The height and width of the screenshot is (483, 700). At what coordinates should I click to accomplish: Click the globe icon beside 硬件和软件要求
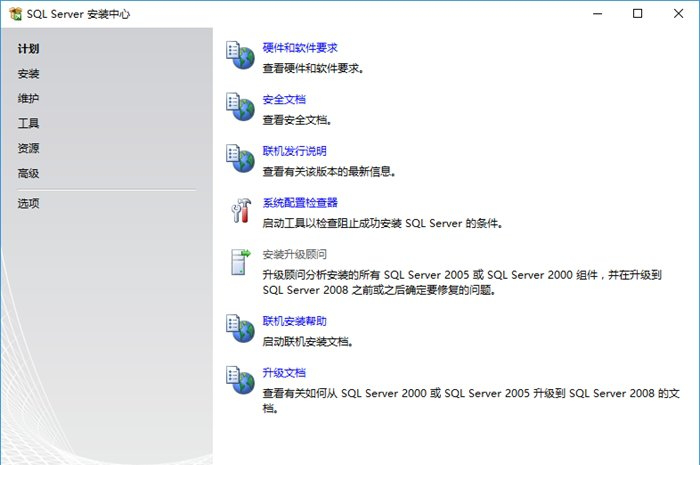(240, 55)
